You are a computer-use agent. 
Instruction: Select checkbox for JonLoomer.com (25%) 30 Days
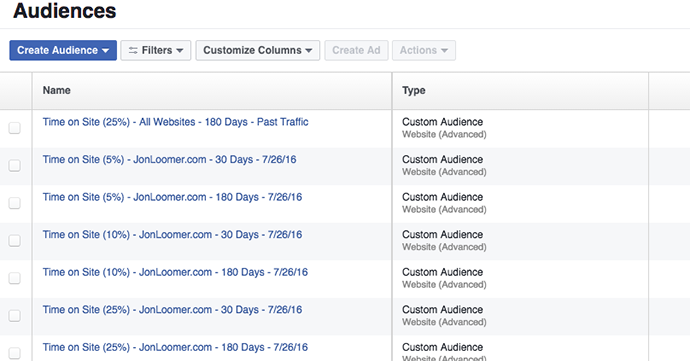coord(15,315)
